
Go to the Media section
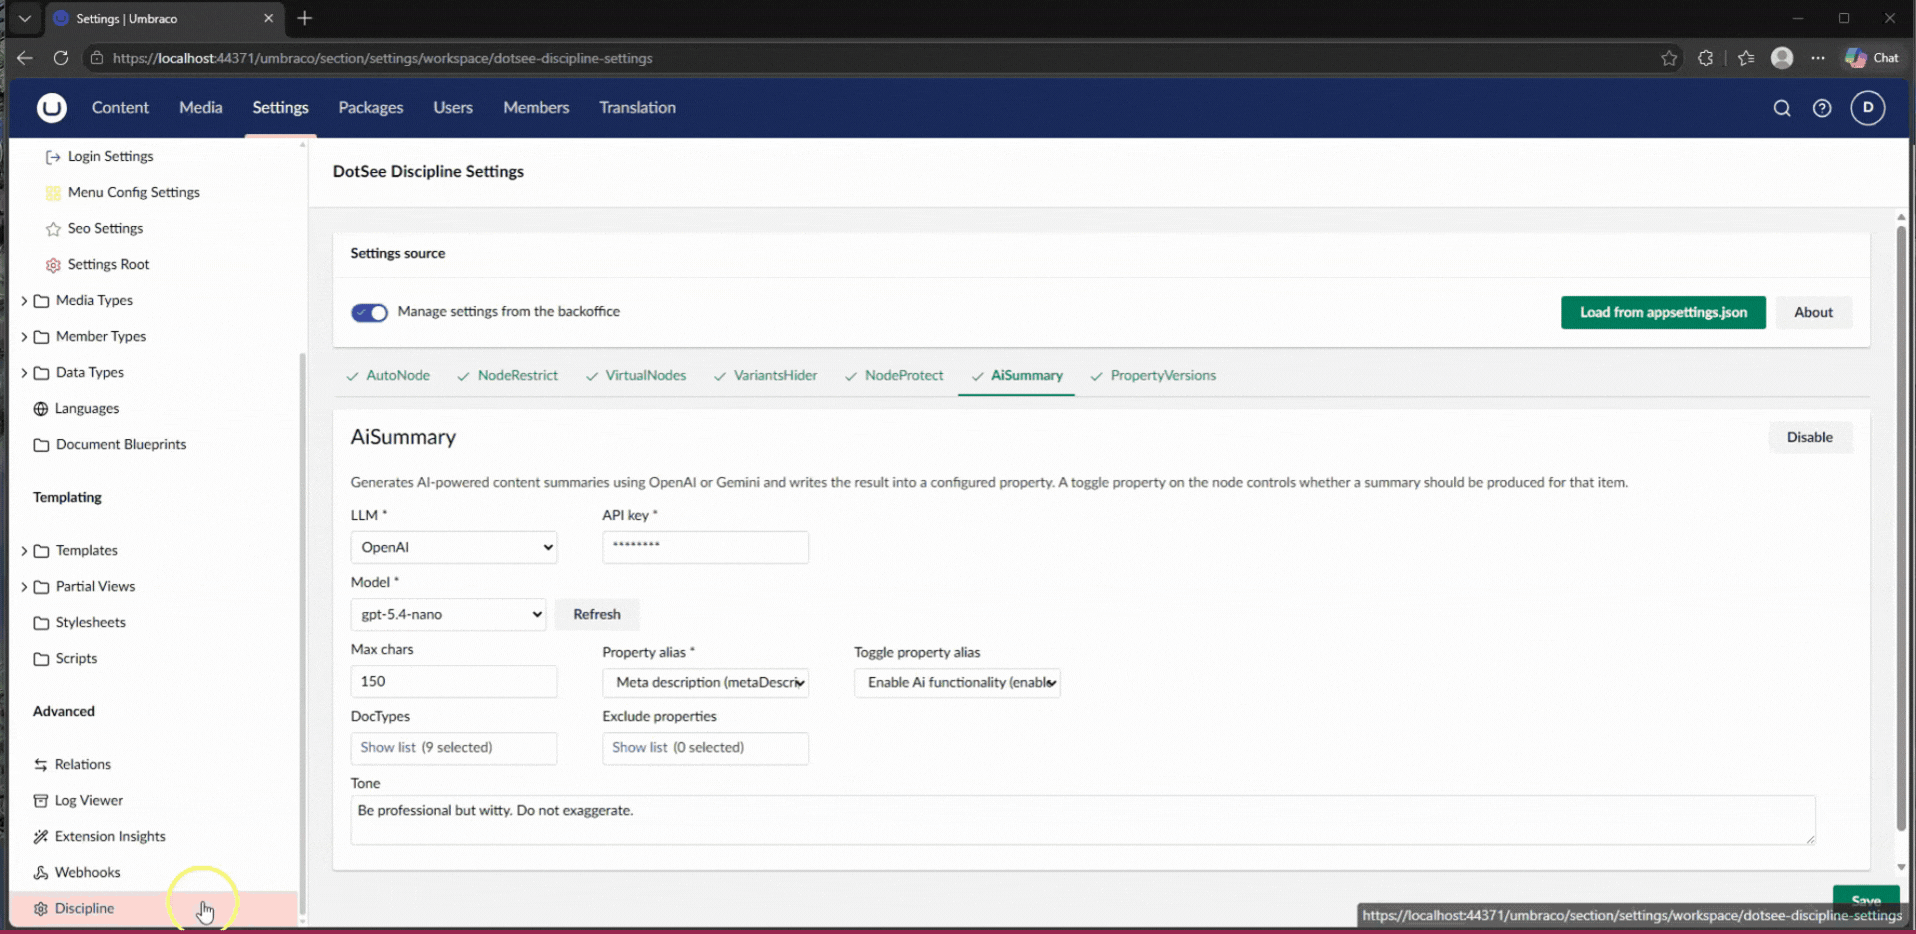point(200,107)
